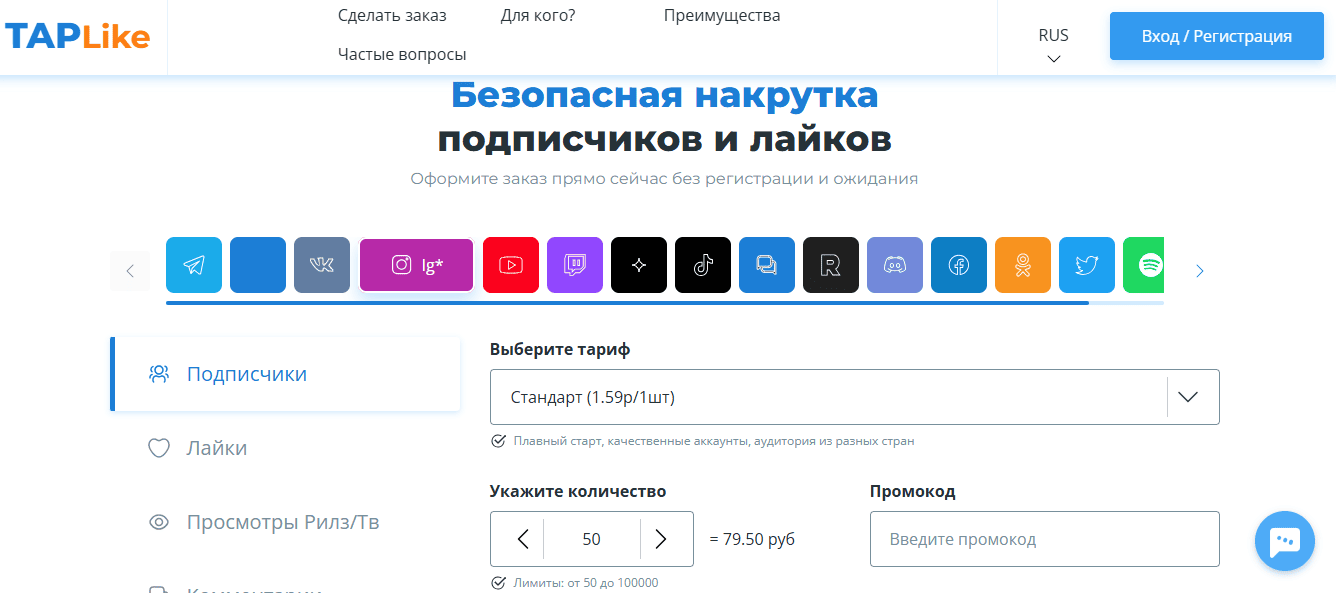Screen dimensions: 1336x593
Task: Click the 'Лимиты: от 50 до 100000' note
Action: (x=586, y=583)
